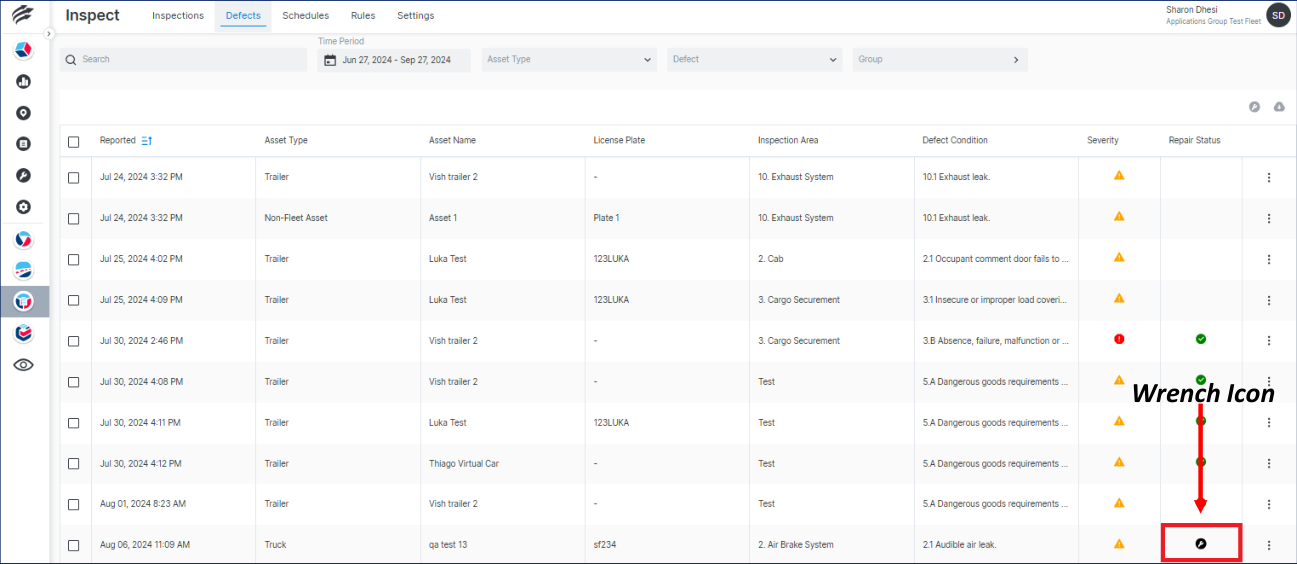Check the box for Asset 1 row
Screen dimensions: 1297x564
[74, 218]
